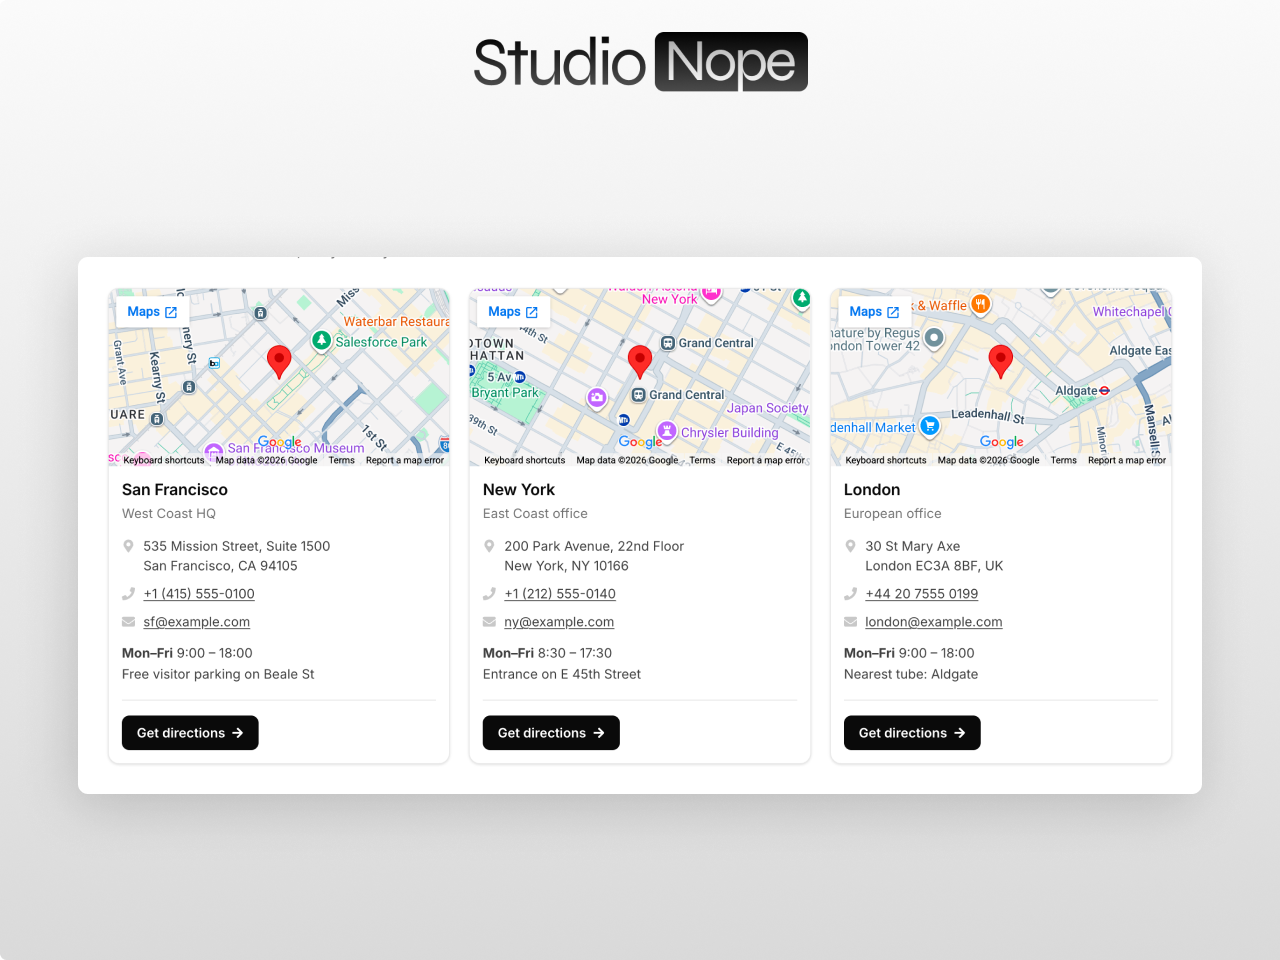1280x960 pixels.
Task: Email london@example.com
Action: (934, 622)
